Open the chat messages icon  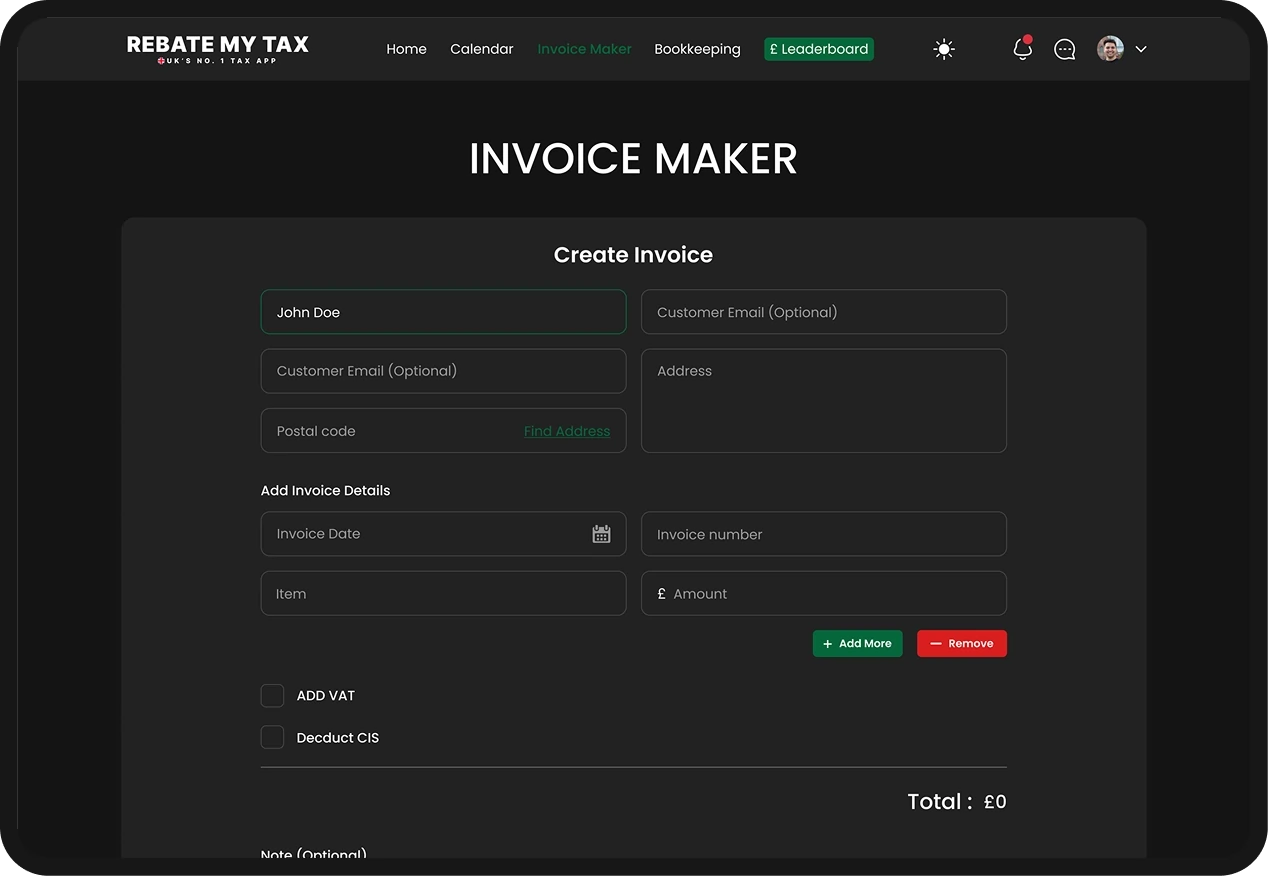(1065, 49)
